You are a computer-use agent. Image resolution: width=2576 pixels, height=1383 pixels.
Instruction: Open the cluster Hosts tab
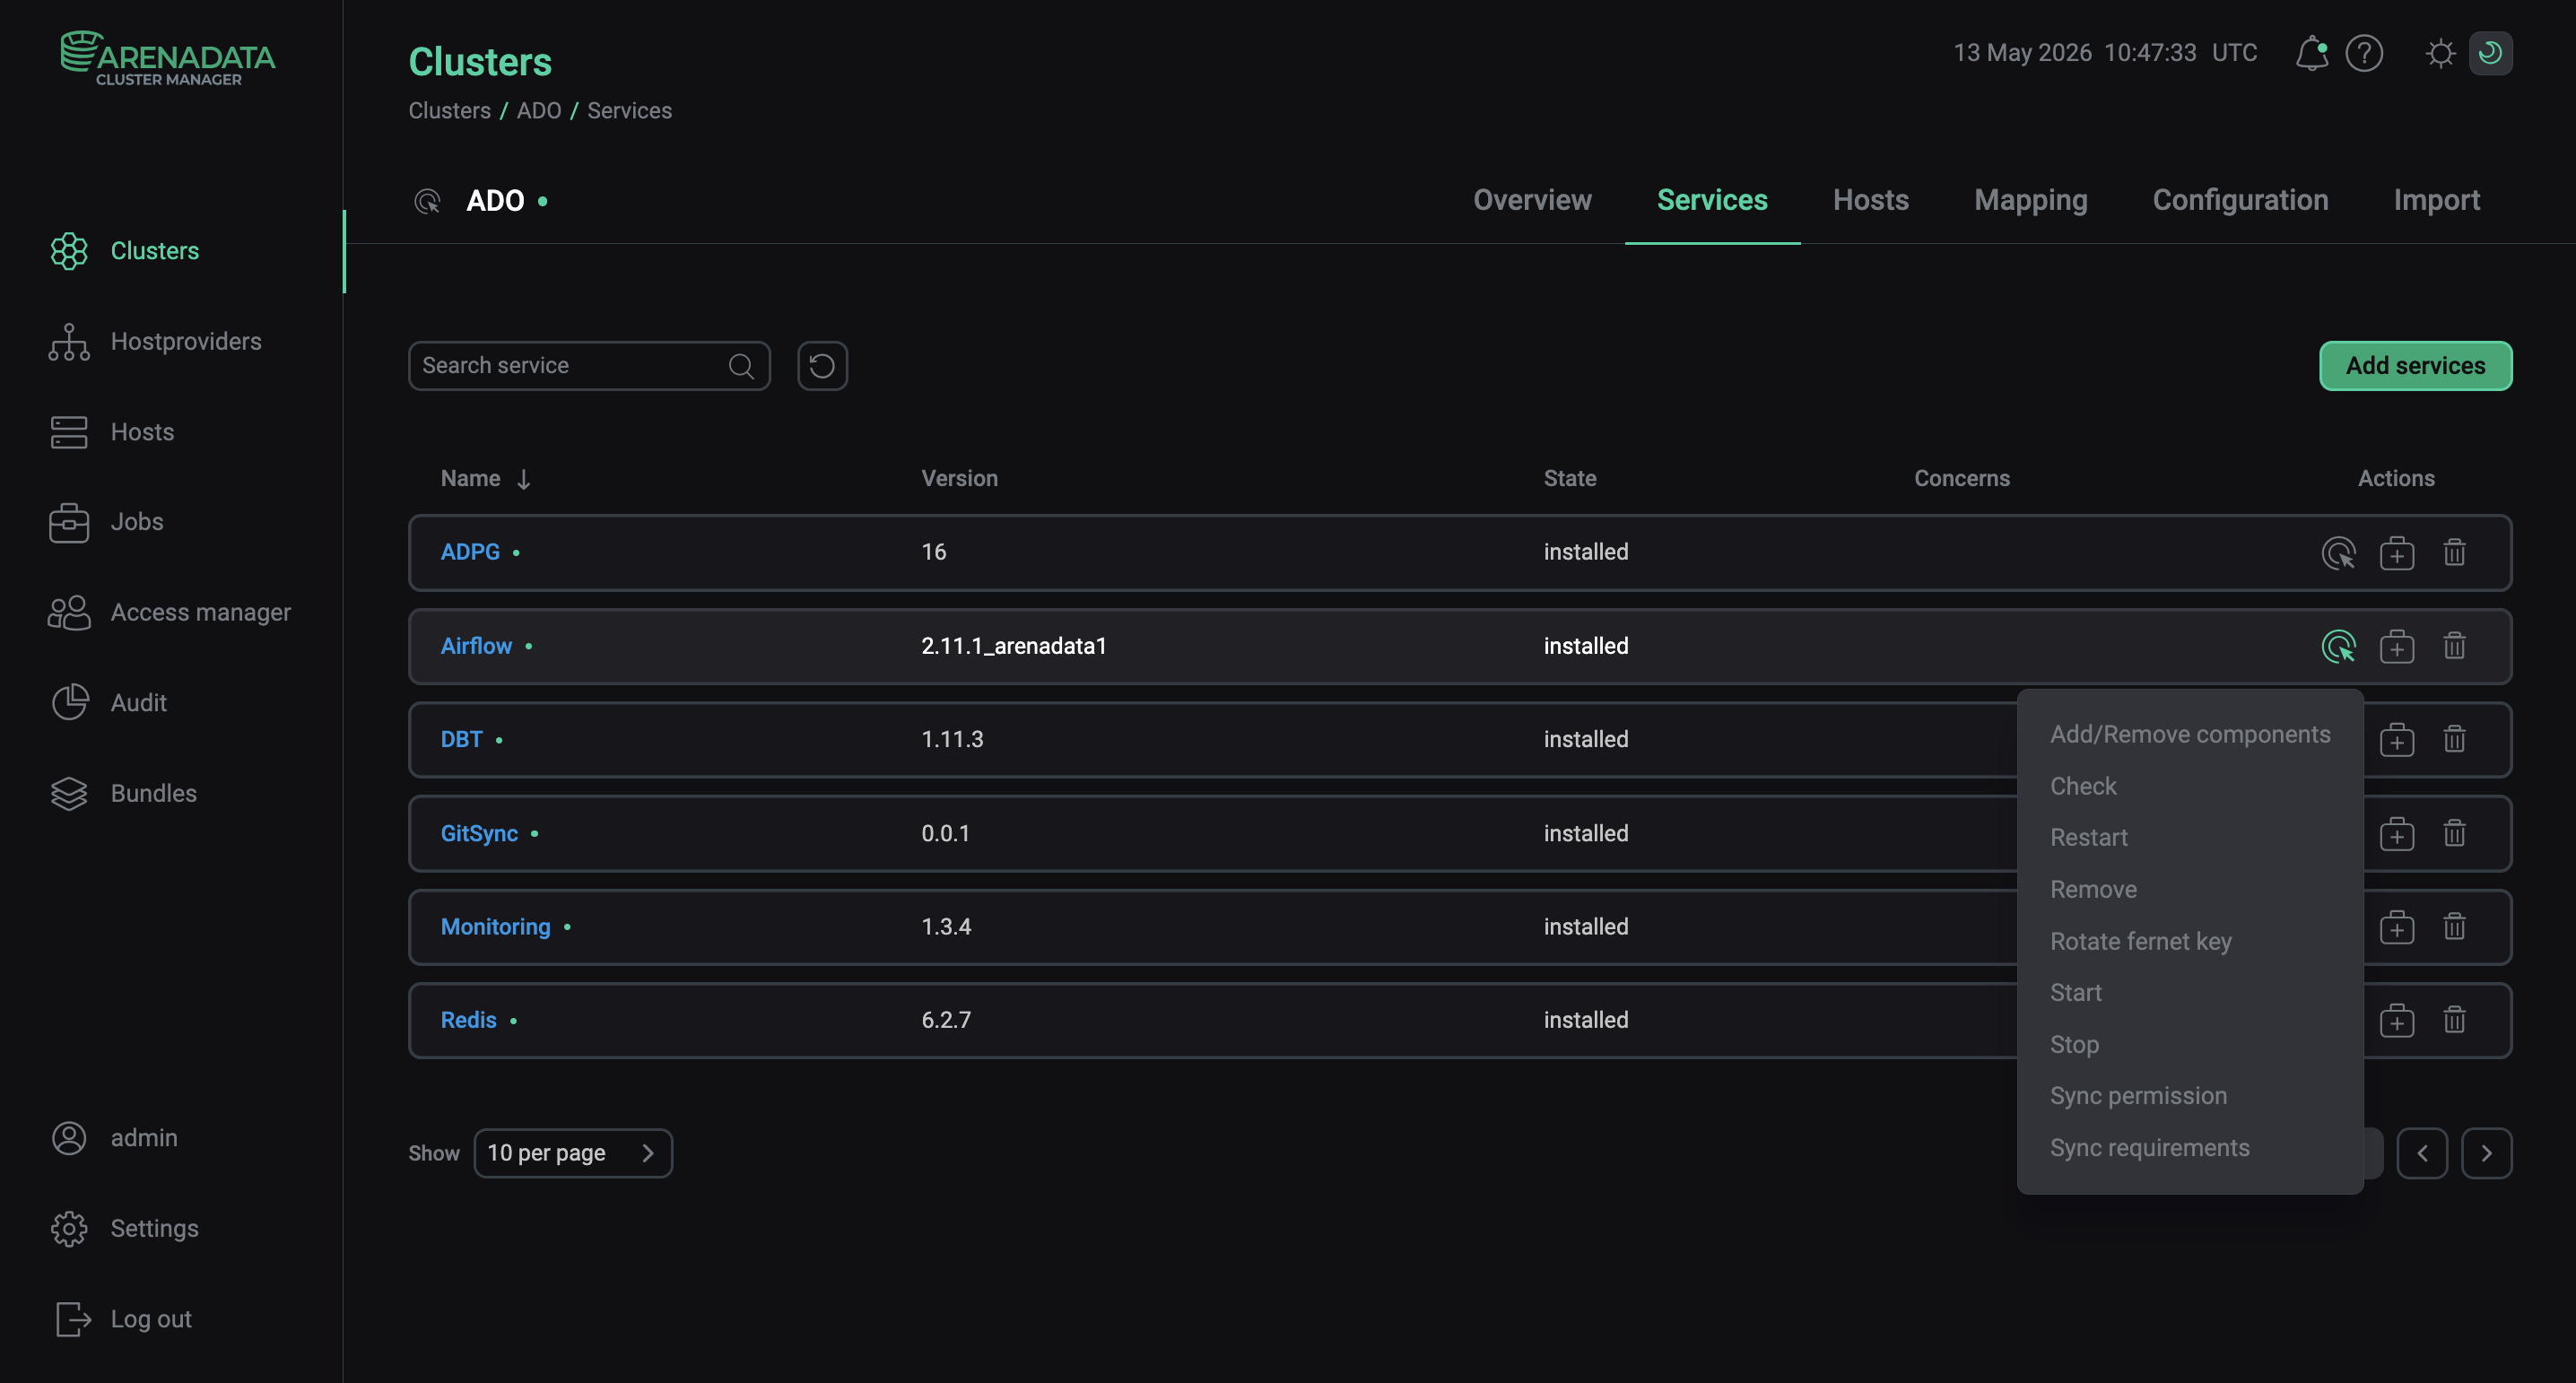click(1870, 200)
